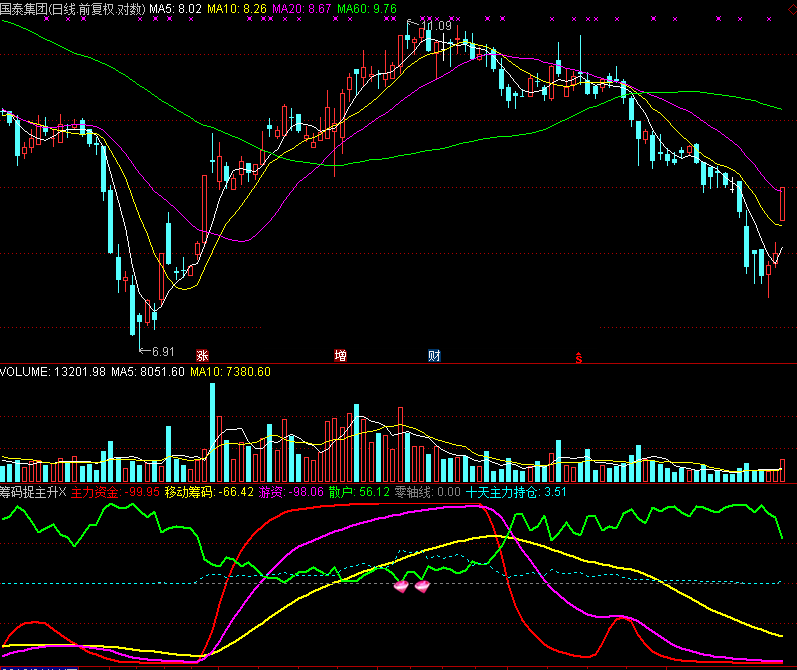
Task: Click the MA20: 8.67 label
Action: pyautogui.click(x=301, y=9)
